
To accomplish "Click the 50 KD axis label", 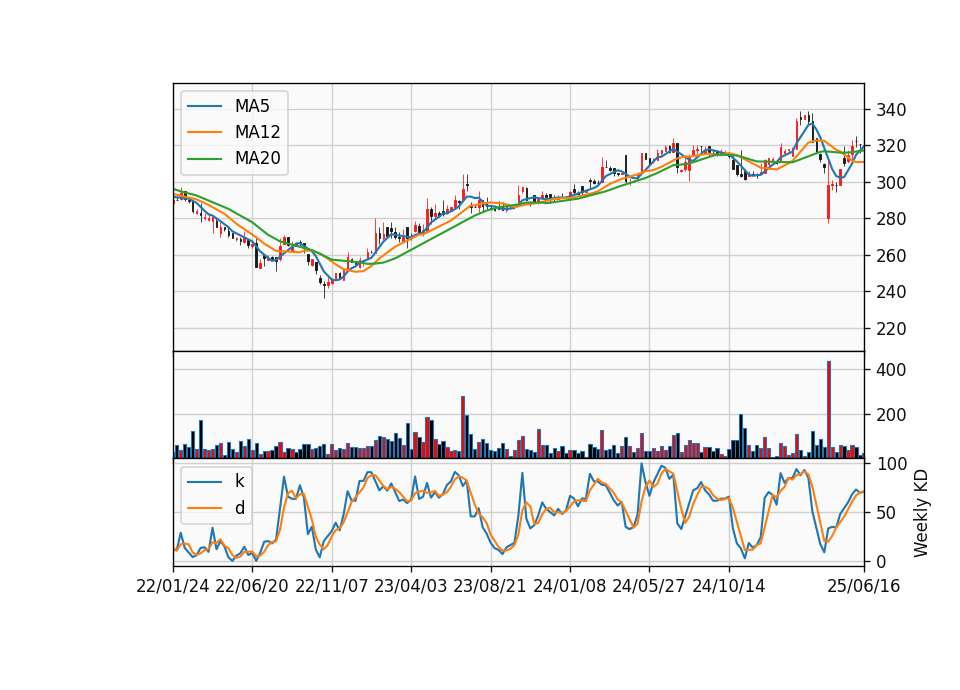I will coord(886,513).
